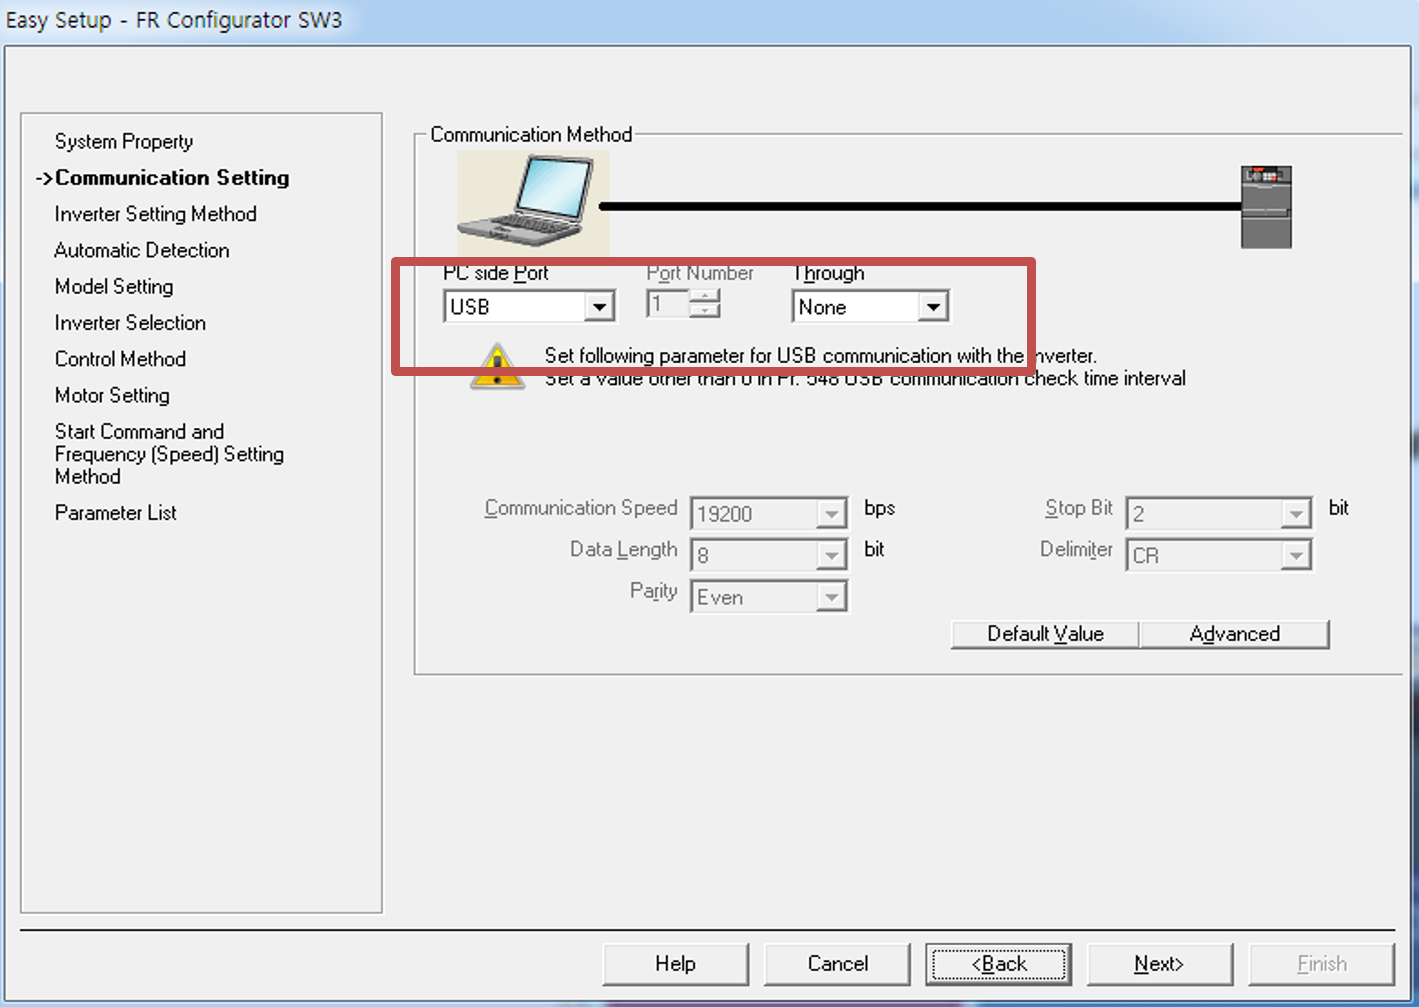1419x1007 pixels.
Task: Go to Automatic Detection step
Action: click(142, 250)
